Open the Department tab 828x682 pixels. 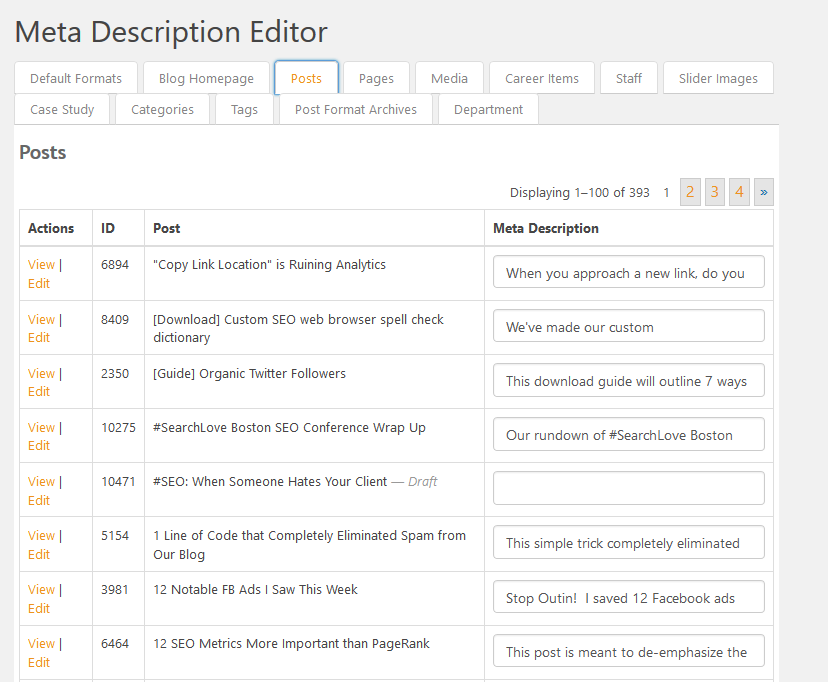488,109
